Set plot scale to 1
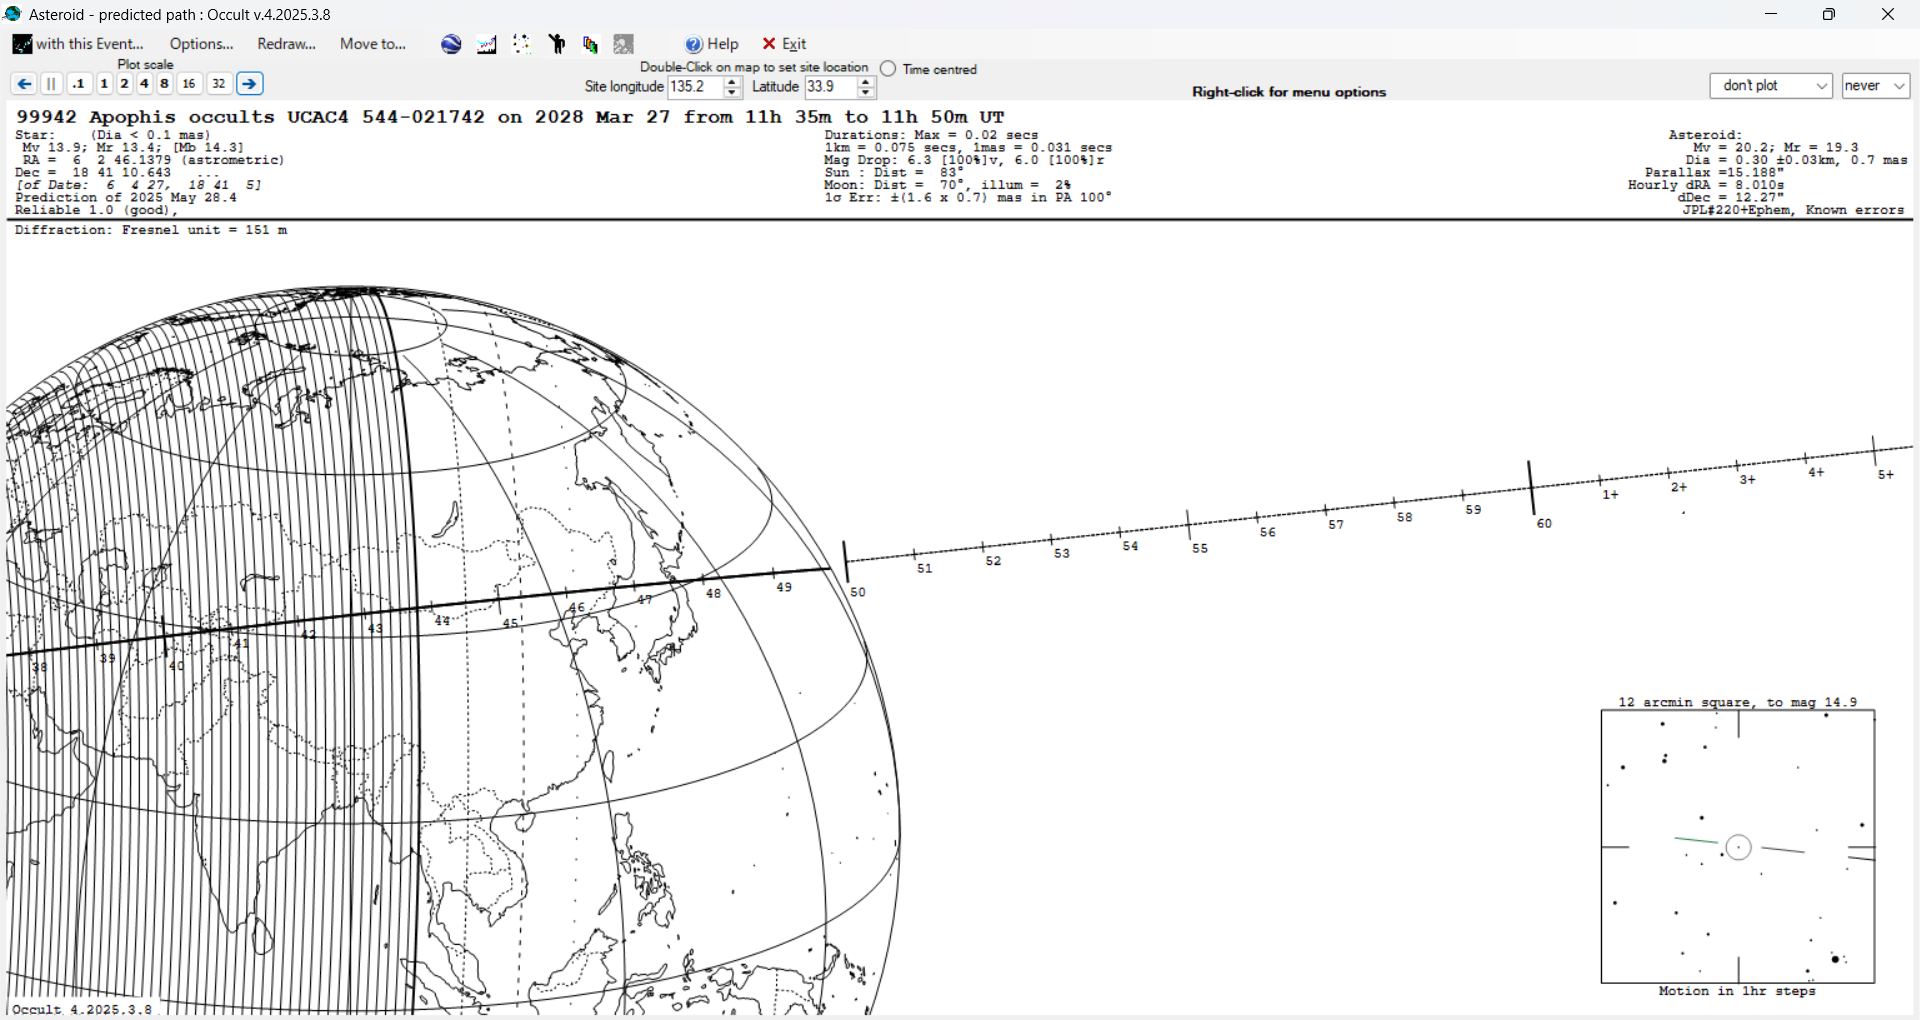The height and width of the screenshot is (1020, 1920). click(104, 84)
